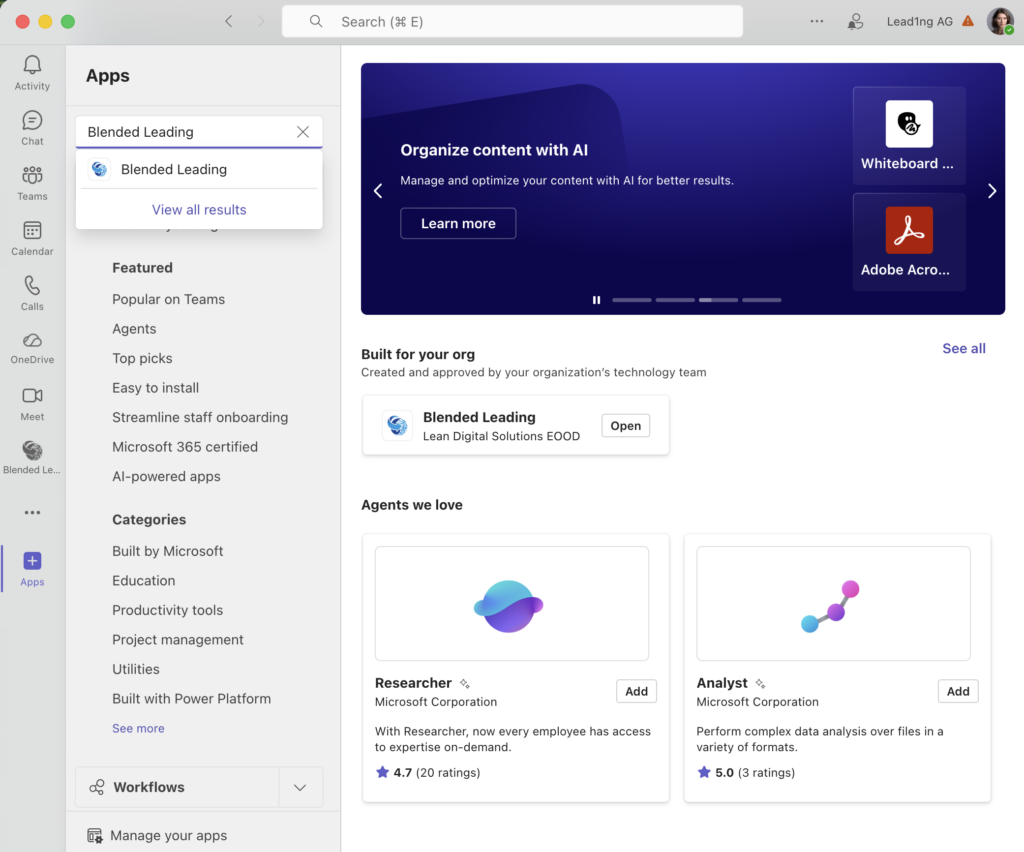1024x852 pixels.
Task: Select Productivity tools category
Action: pyautogui.click(x=167, y=610)
